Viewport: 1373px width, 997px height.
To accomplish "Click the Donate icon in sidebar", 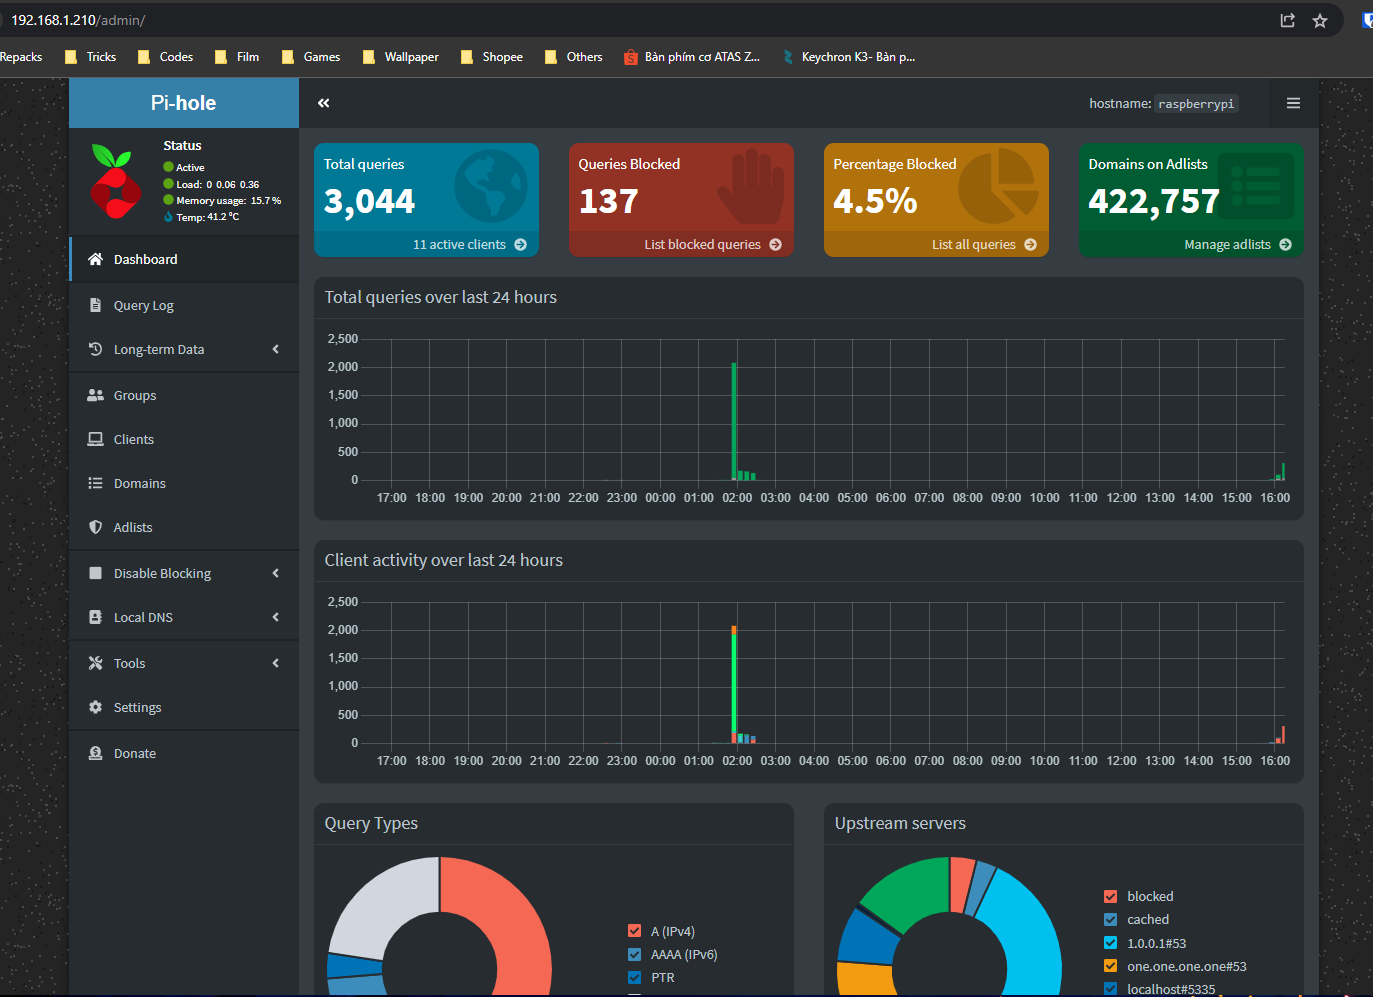I will coord(95,753).
